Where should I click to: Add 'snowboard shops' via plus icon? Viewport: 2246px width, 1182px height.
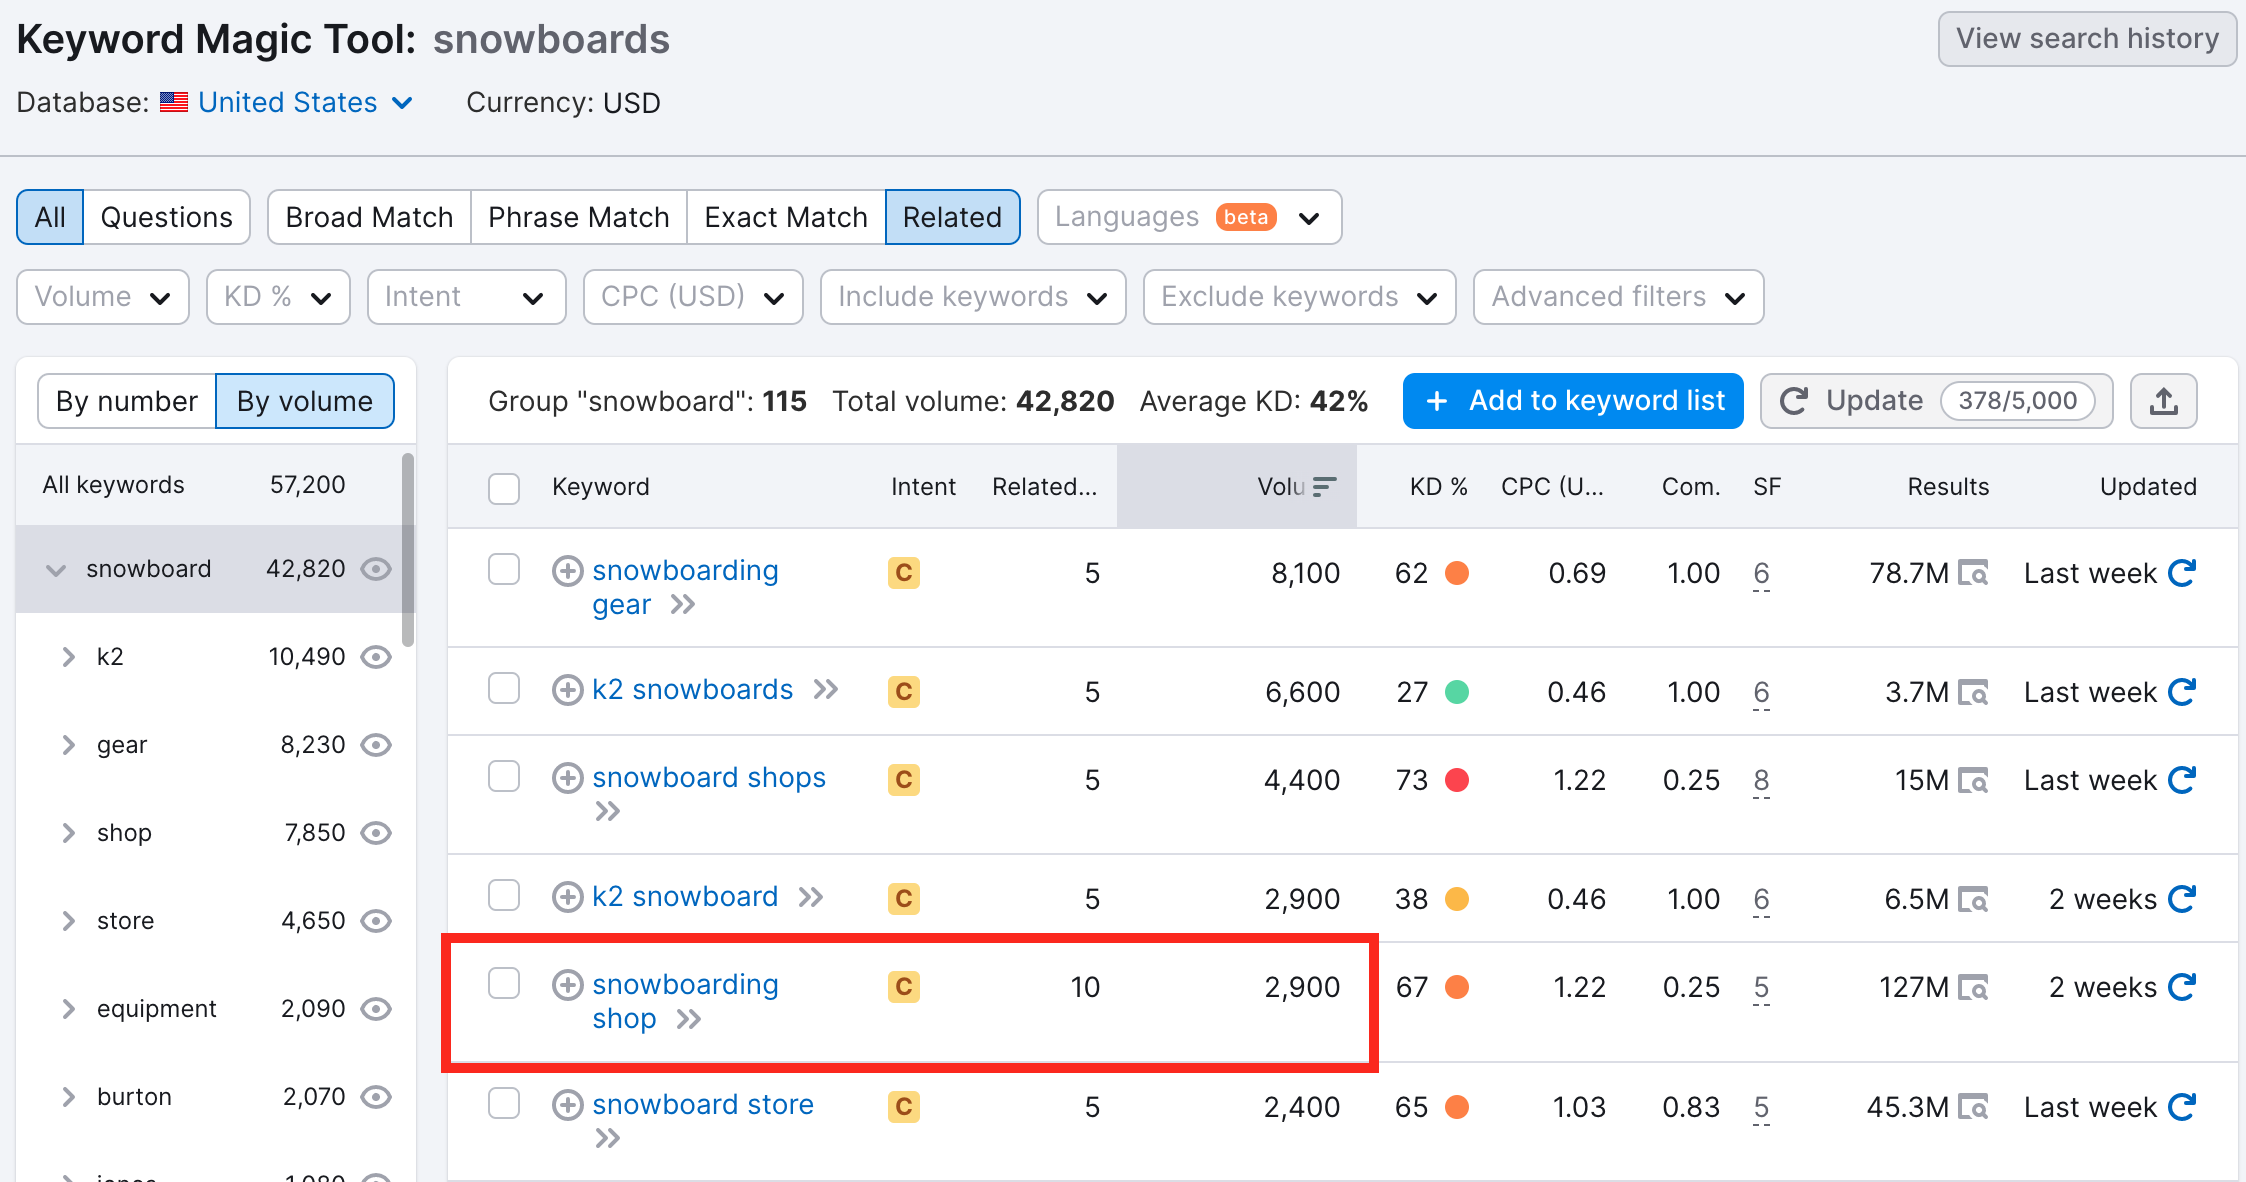coord(568,778)
